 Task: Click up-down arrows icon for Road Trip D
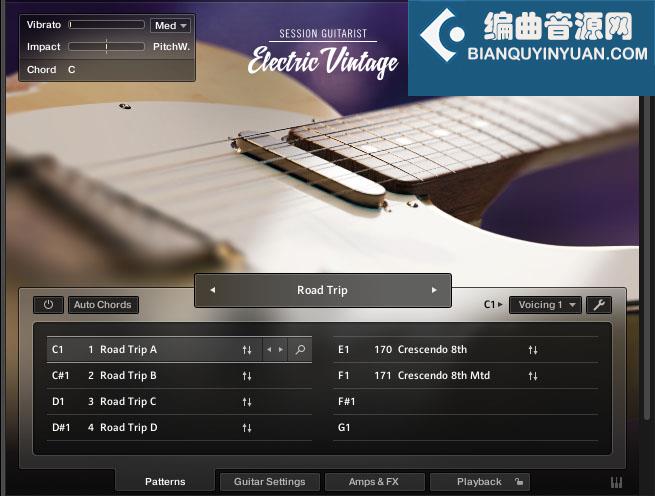[247, 427]
